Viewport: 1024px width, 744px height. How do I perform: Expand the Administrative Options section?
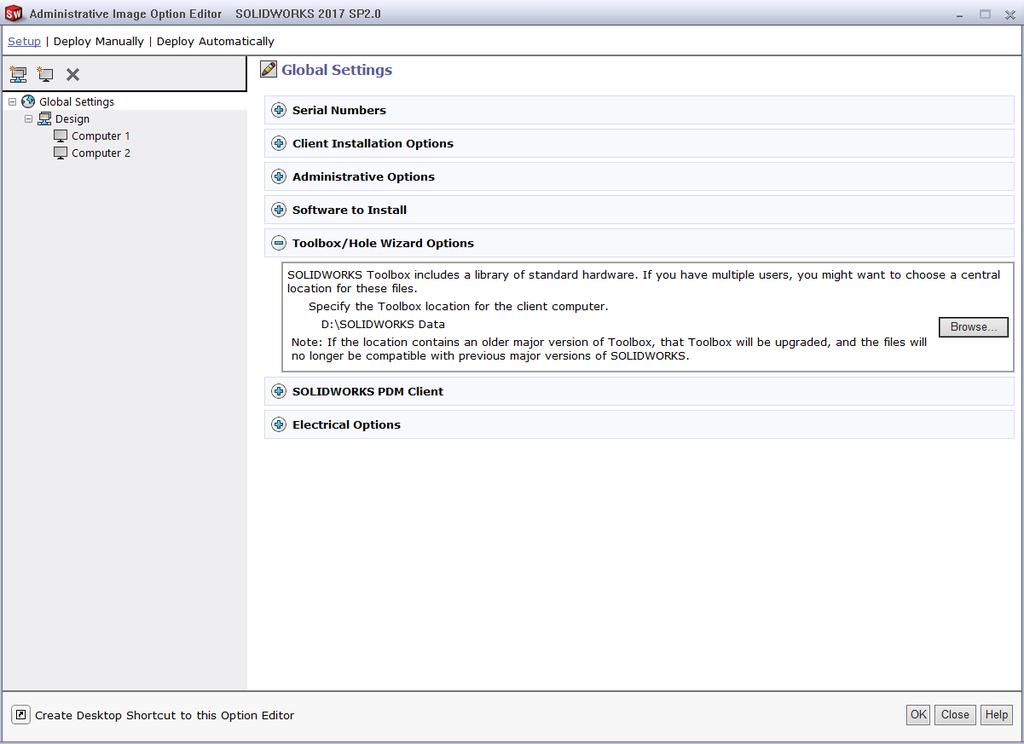tap(279, 176)
